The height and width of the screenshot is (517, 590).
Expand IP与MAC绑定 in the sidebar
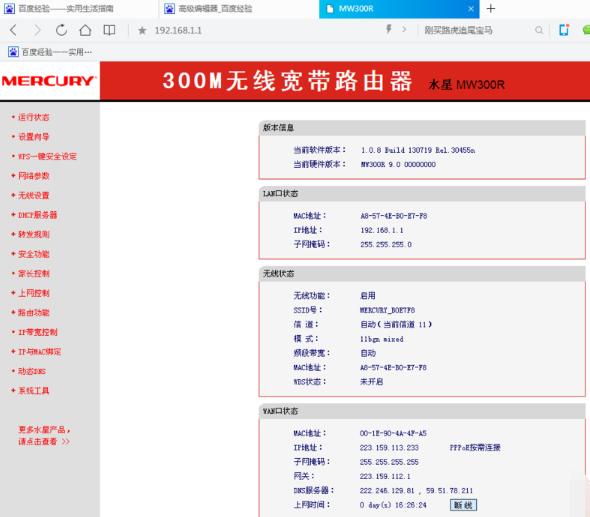point(40,352)
